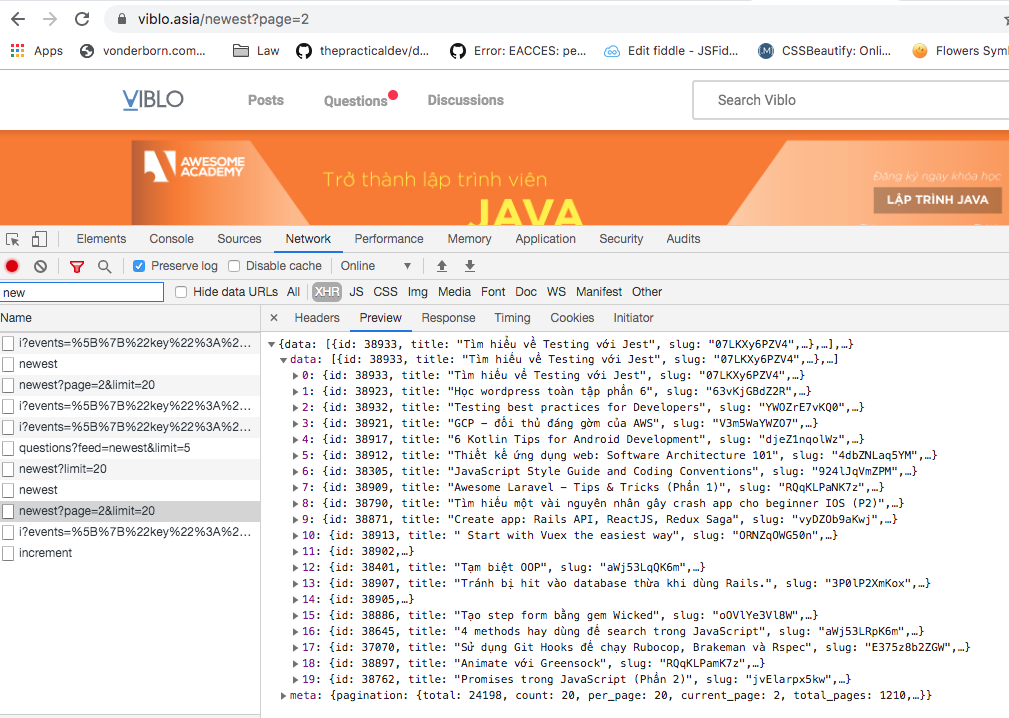Select the Font filter type

pyautogui.click(x=493, y=292)
